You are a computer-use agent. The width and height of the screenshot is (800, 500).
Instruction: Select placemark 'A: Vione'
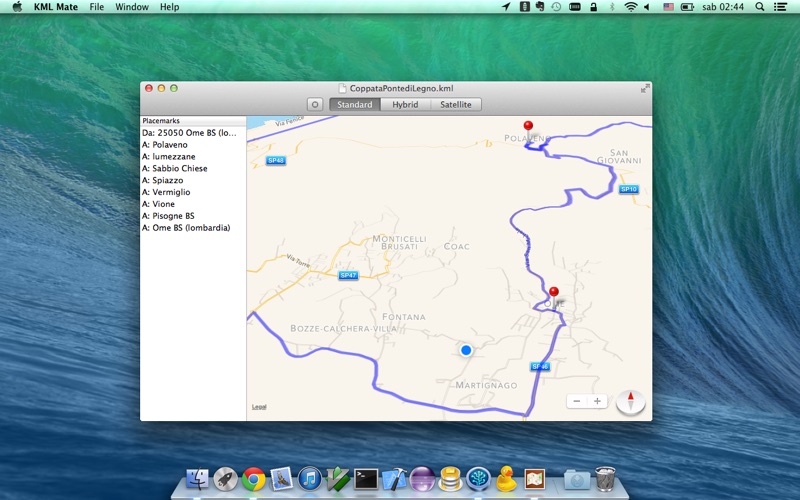pos(193,204)
